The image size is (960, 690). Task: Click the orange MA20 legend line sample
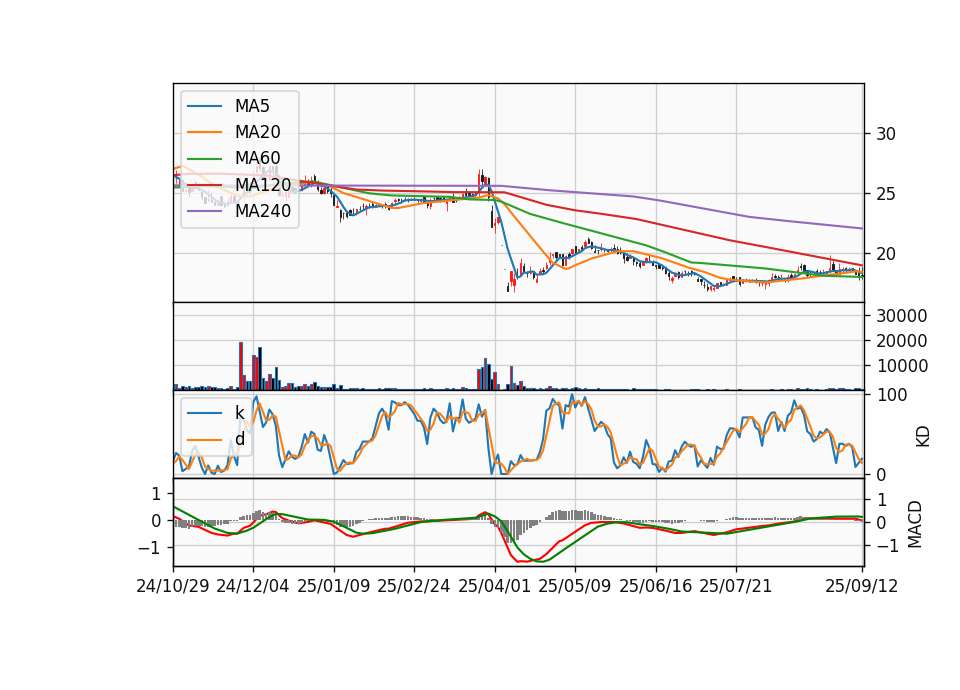click(204, 132)
